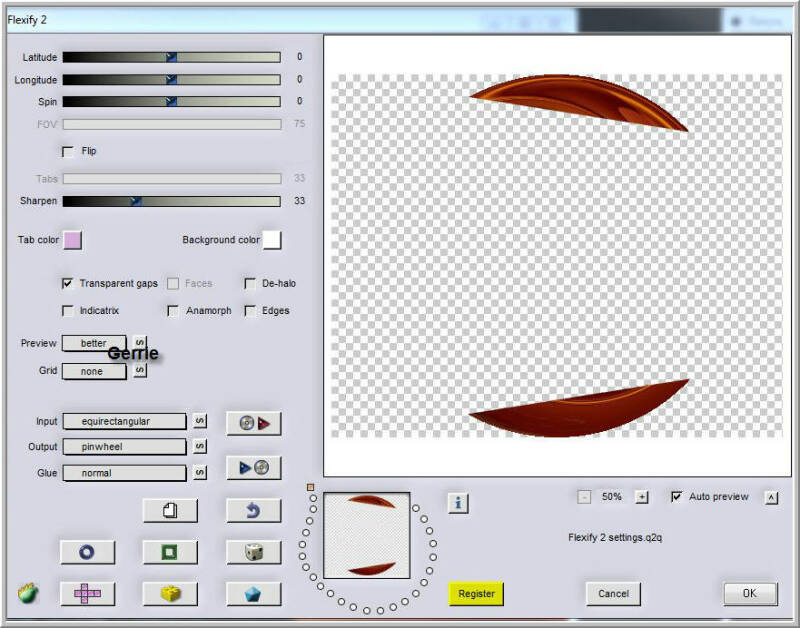Click the 50% zoom value
Image resolution: width=800 pixels, height=628 pixels.
pyautogui.click(x=612, y=496)
